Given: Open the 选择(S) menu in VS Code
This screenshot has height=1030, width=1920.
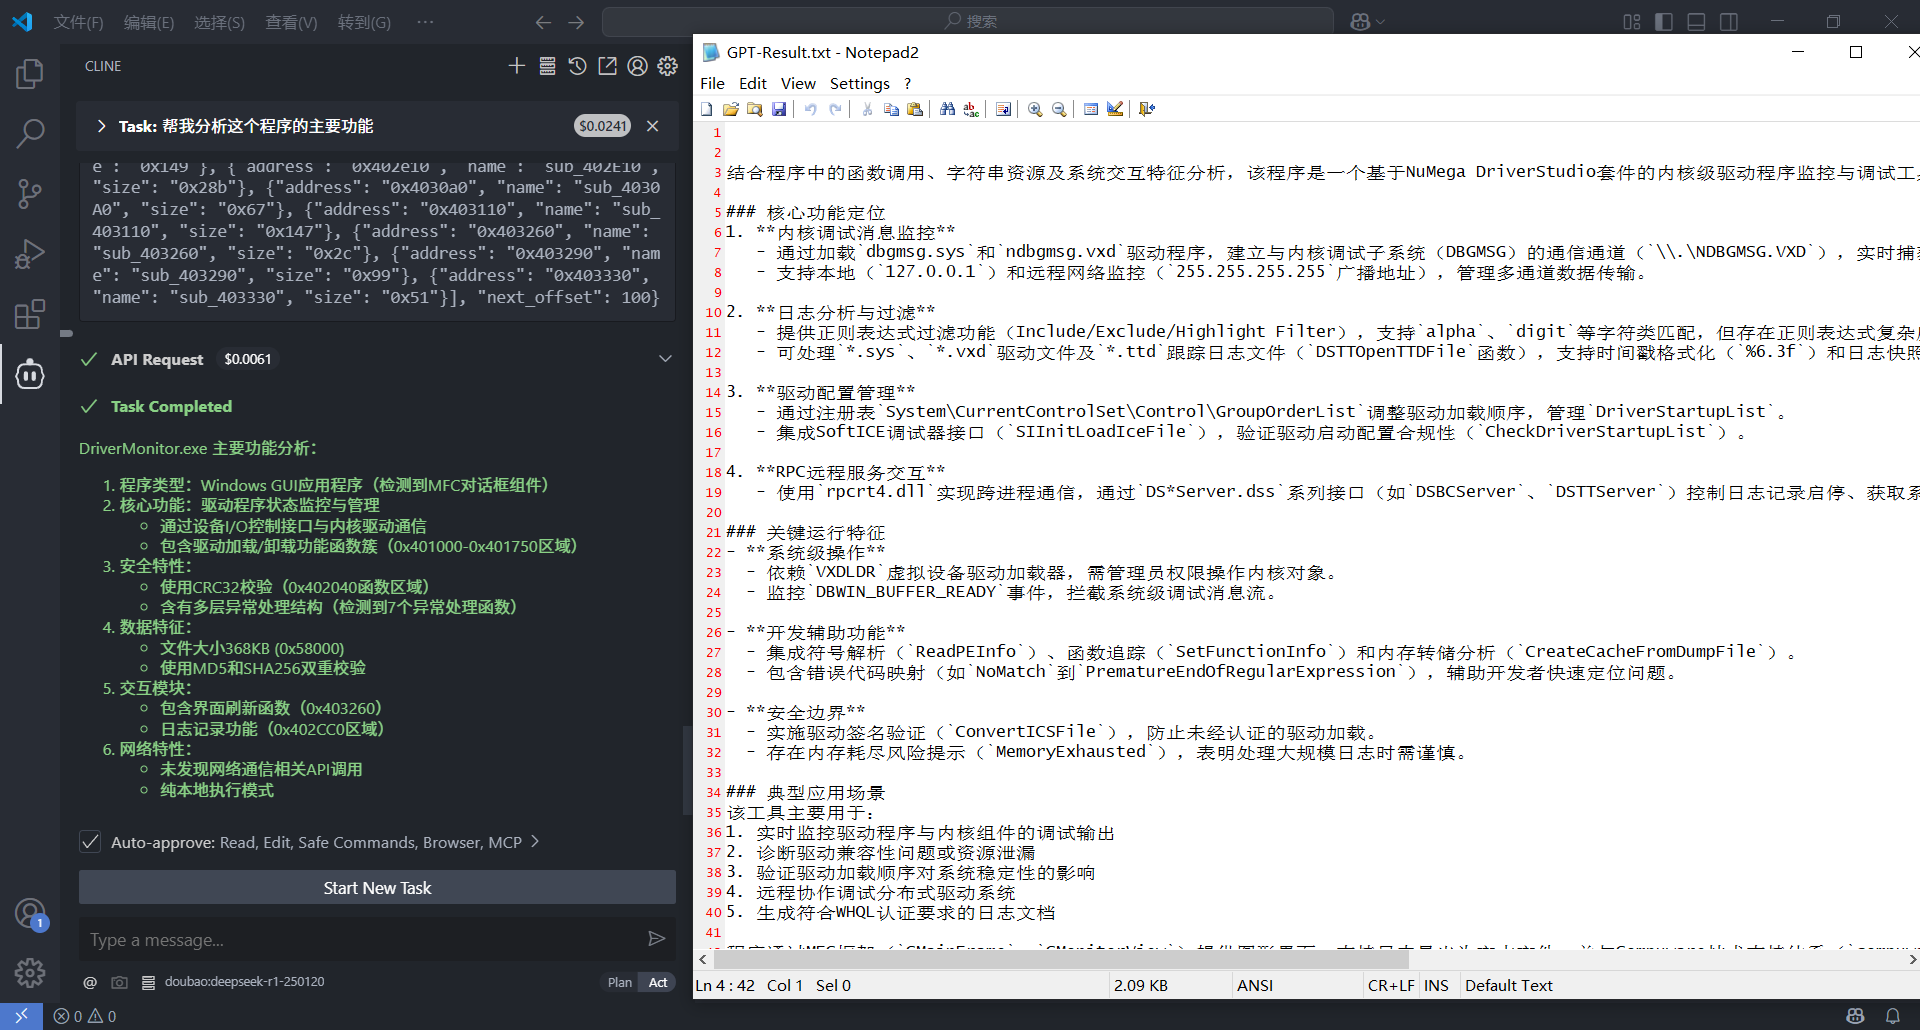Looking at the screenshot, I should click(219, 22).
